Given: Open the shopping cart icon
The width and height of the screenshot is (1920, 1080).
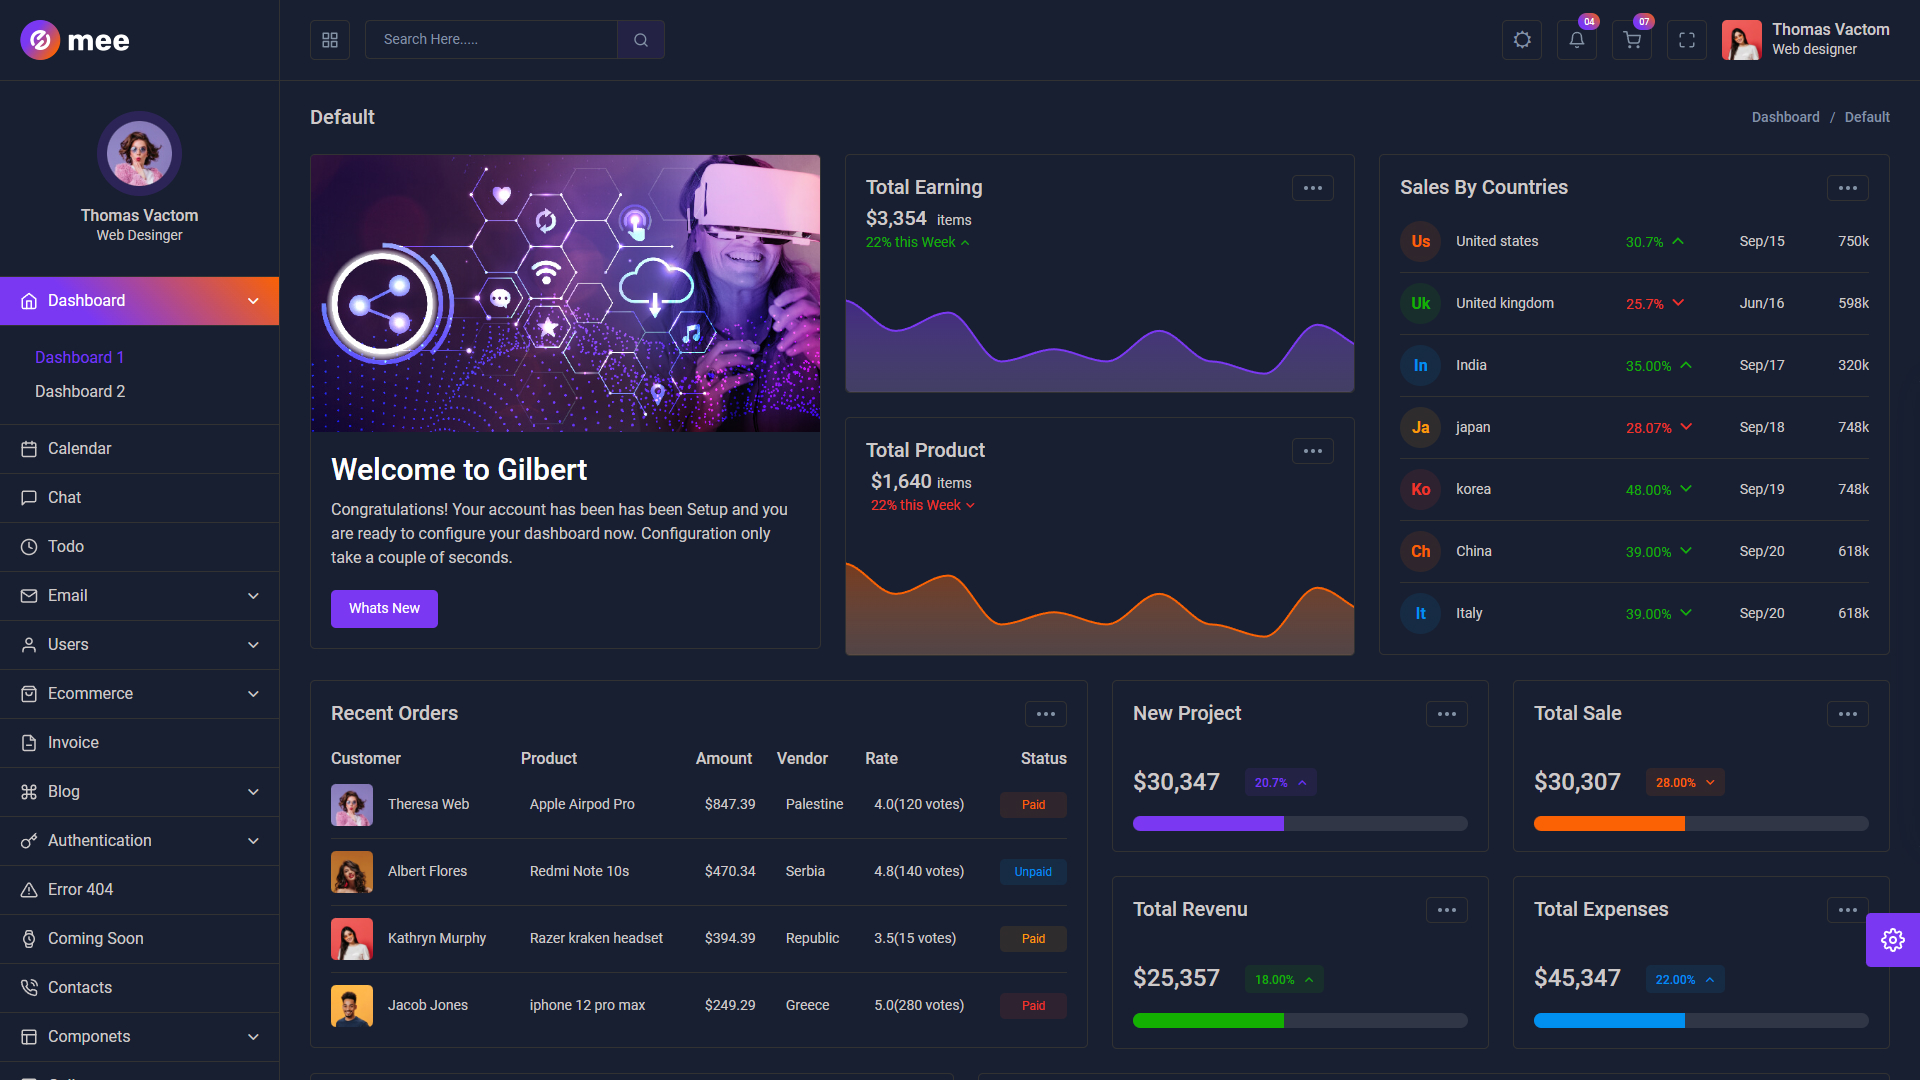Looking at the screenshot, I should [1632, 40].
